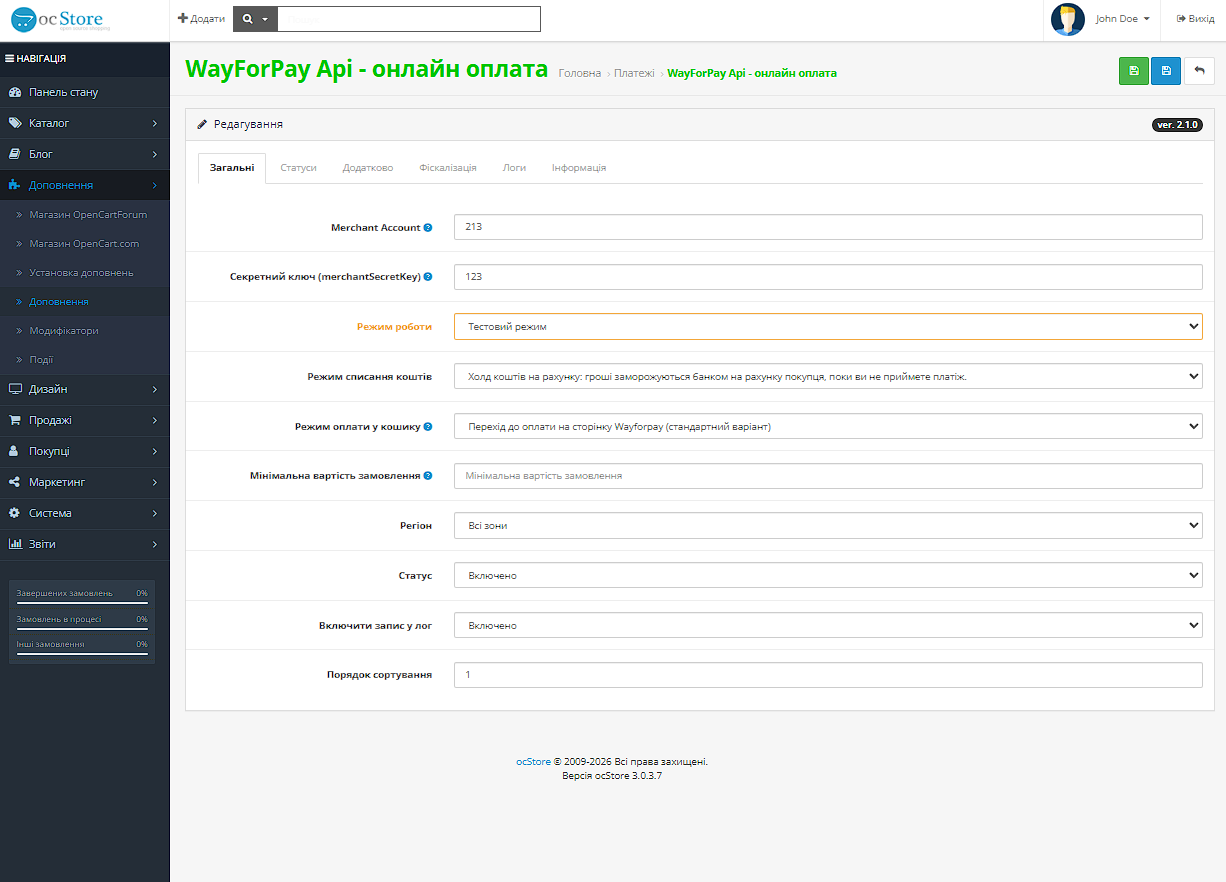Click the Головна breadcrumb link

[x=580, y=73]
